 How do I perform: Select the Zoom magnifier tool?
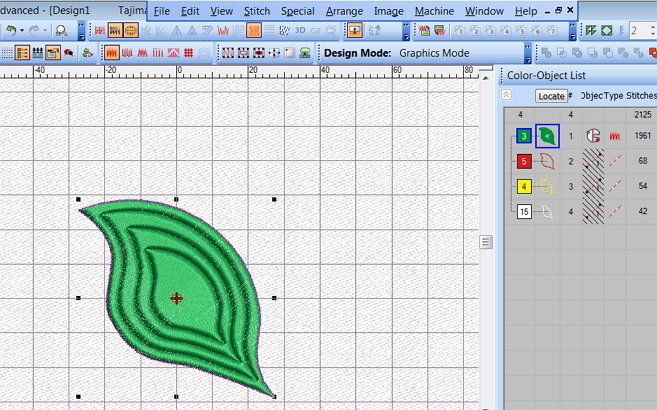pyautogui.click(x=62, y=31)
